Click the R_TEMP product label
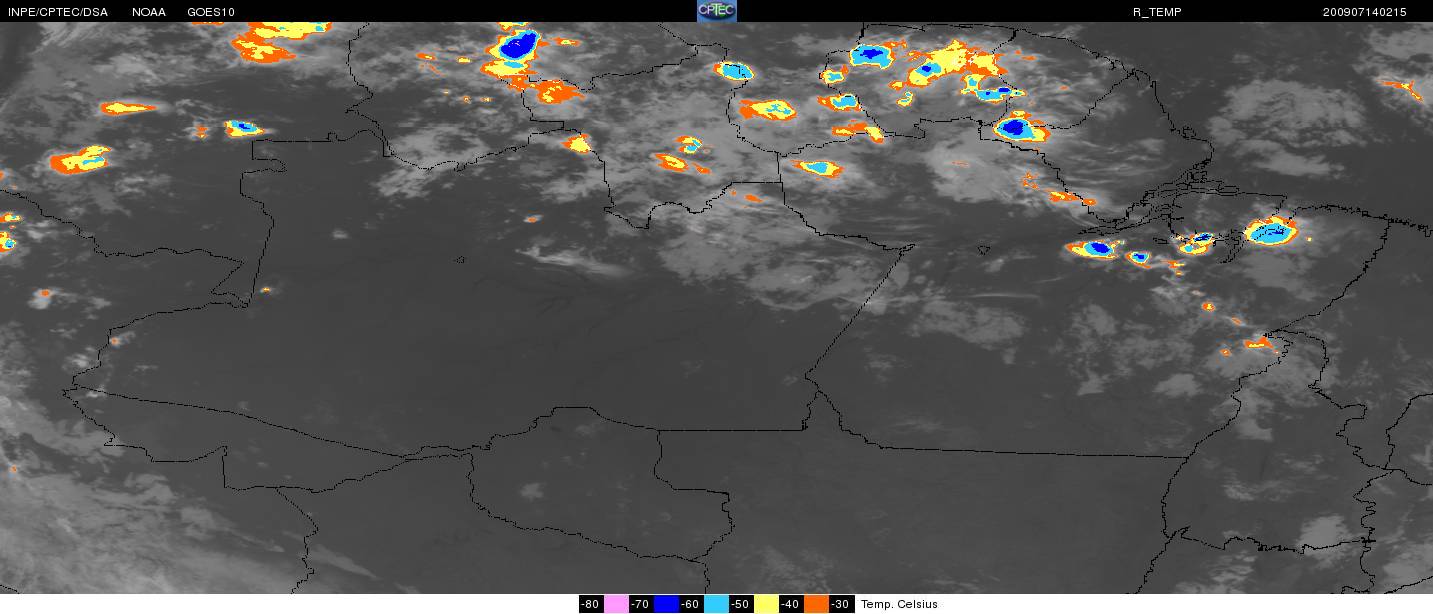 1156,12
